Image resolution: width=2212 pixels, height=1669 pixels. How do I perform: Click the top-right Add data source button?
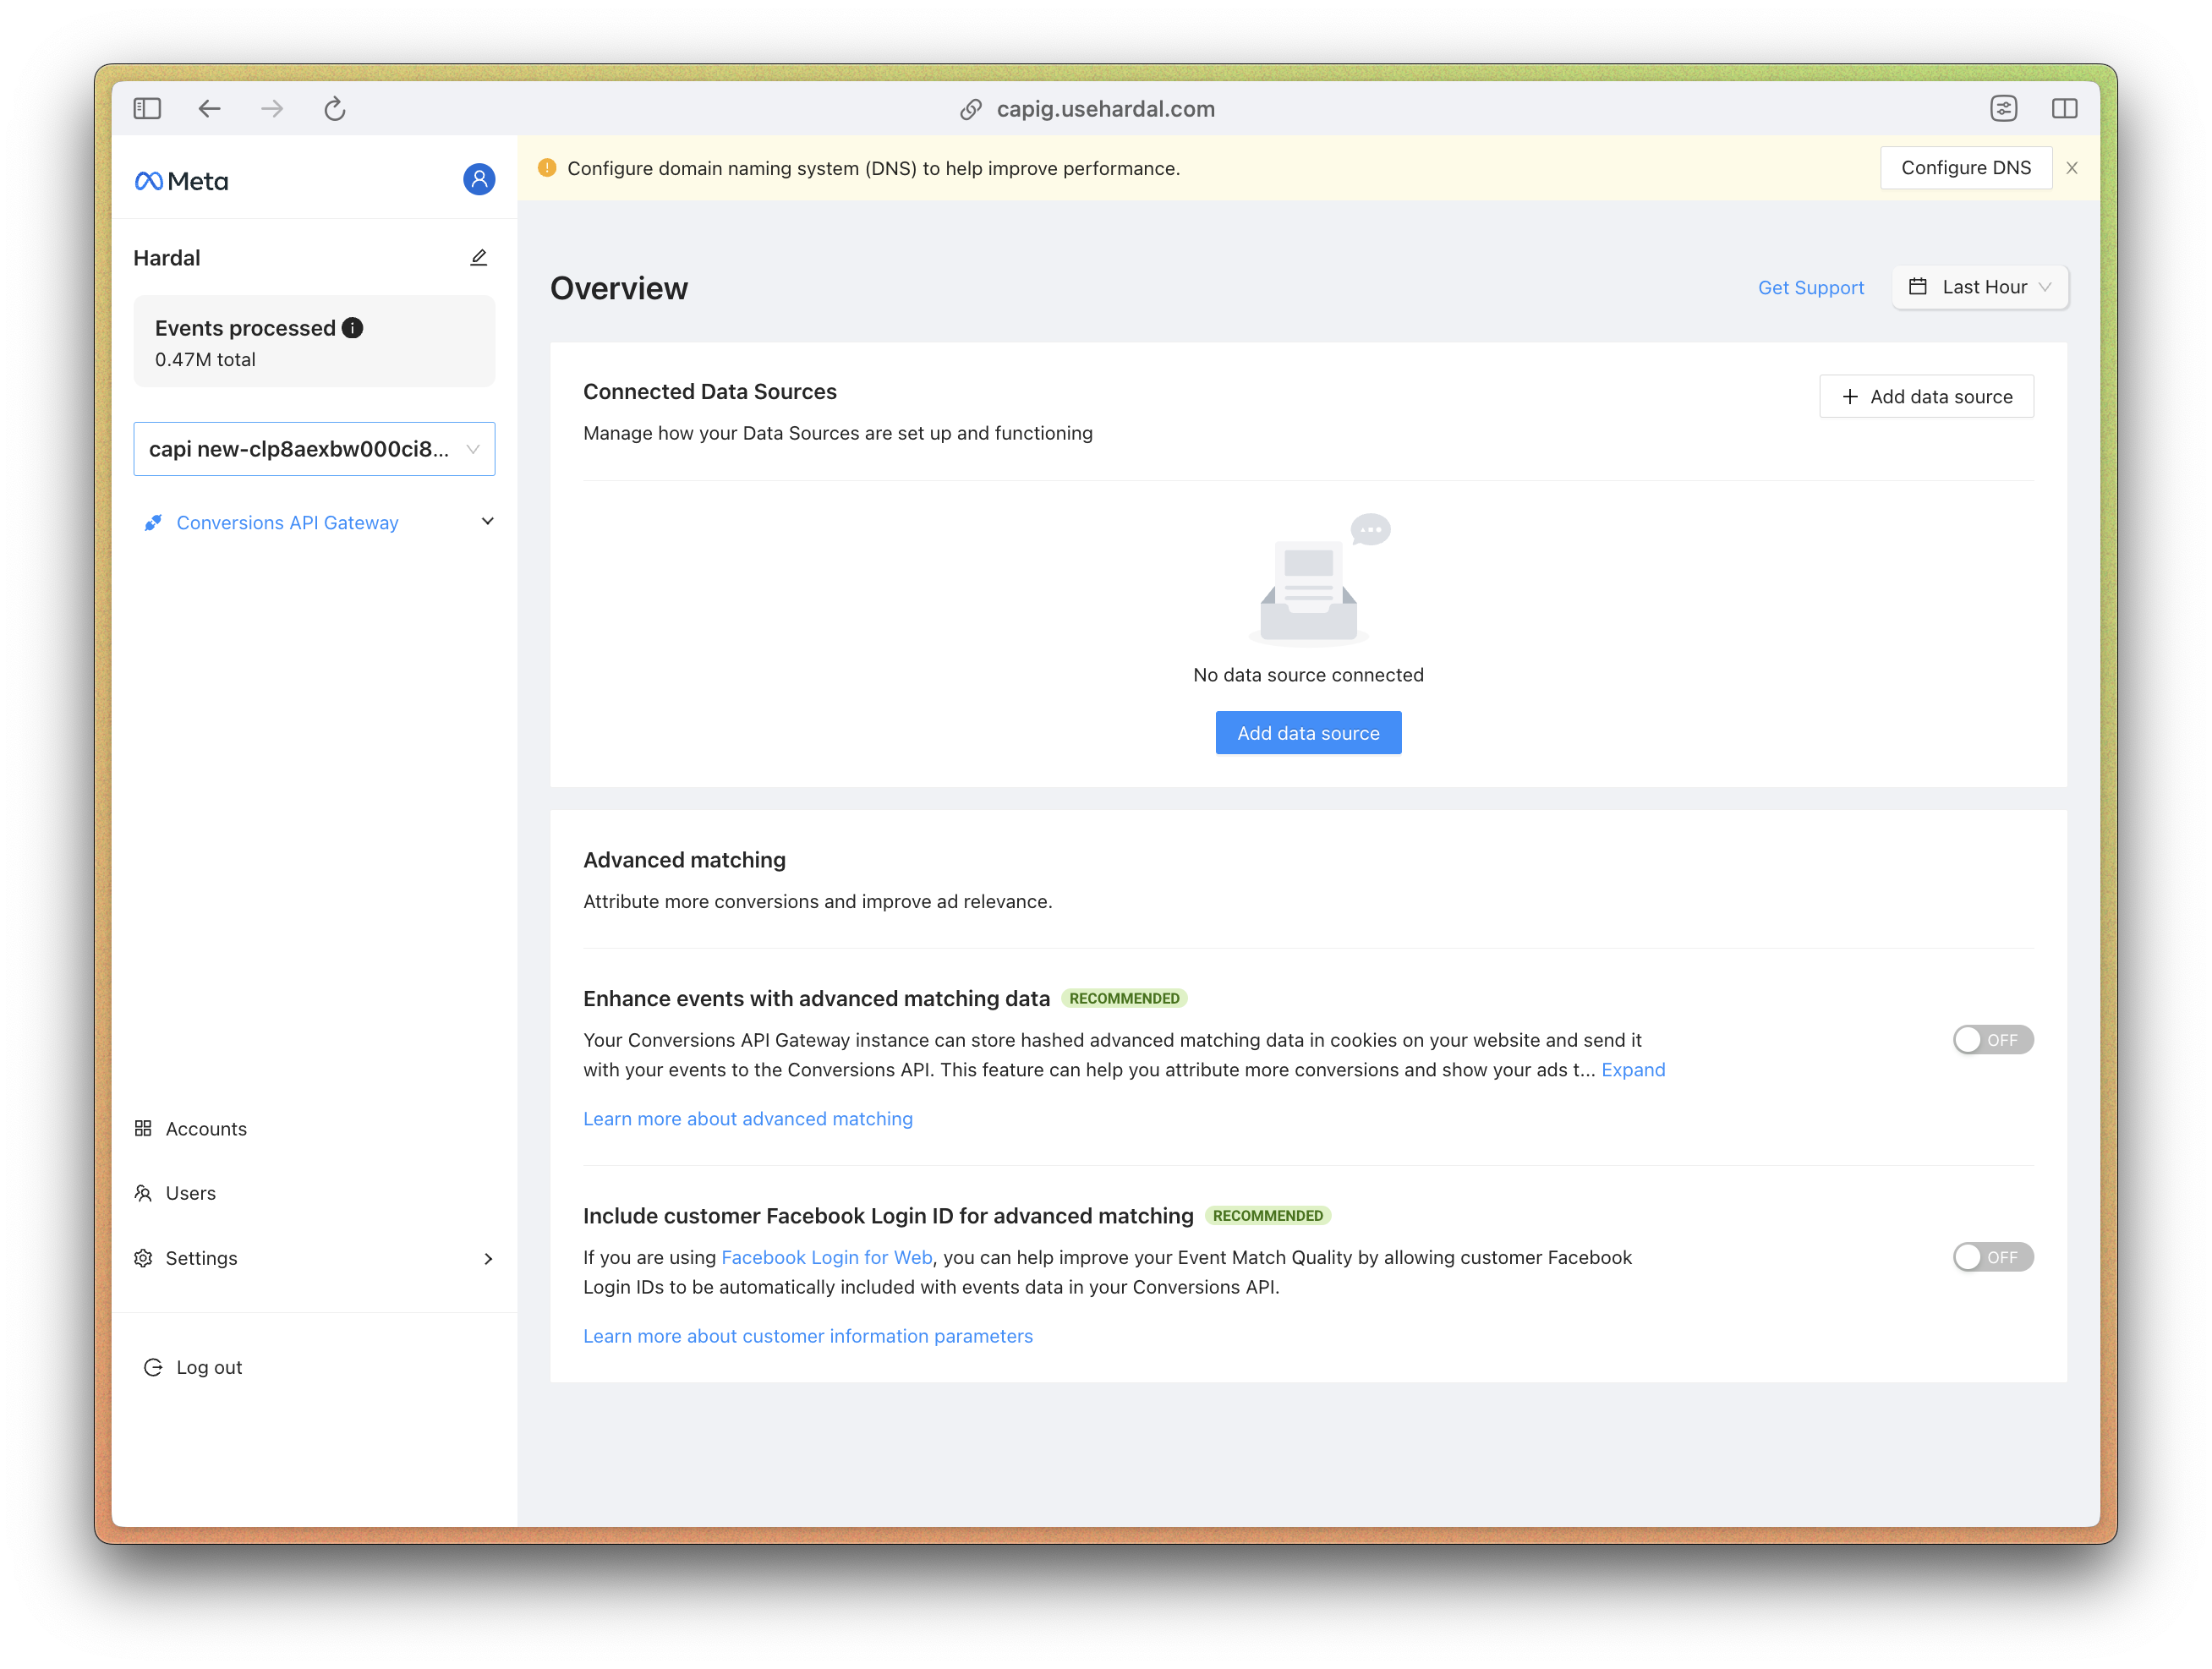1926,397
